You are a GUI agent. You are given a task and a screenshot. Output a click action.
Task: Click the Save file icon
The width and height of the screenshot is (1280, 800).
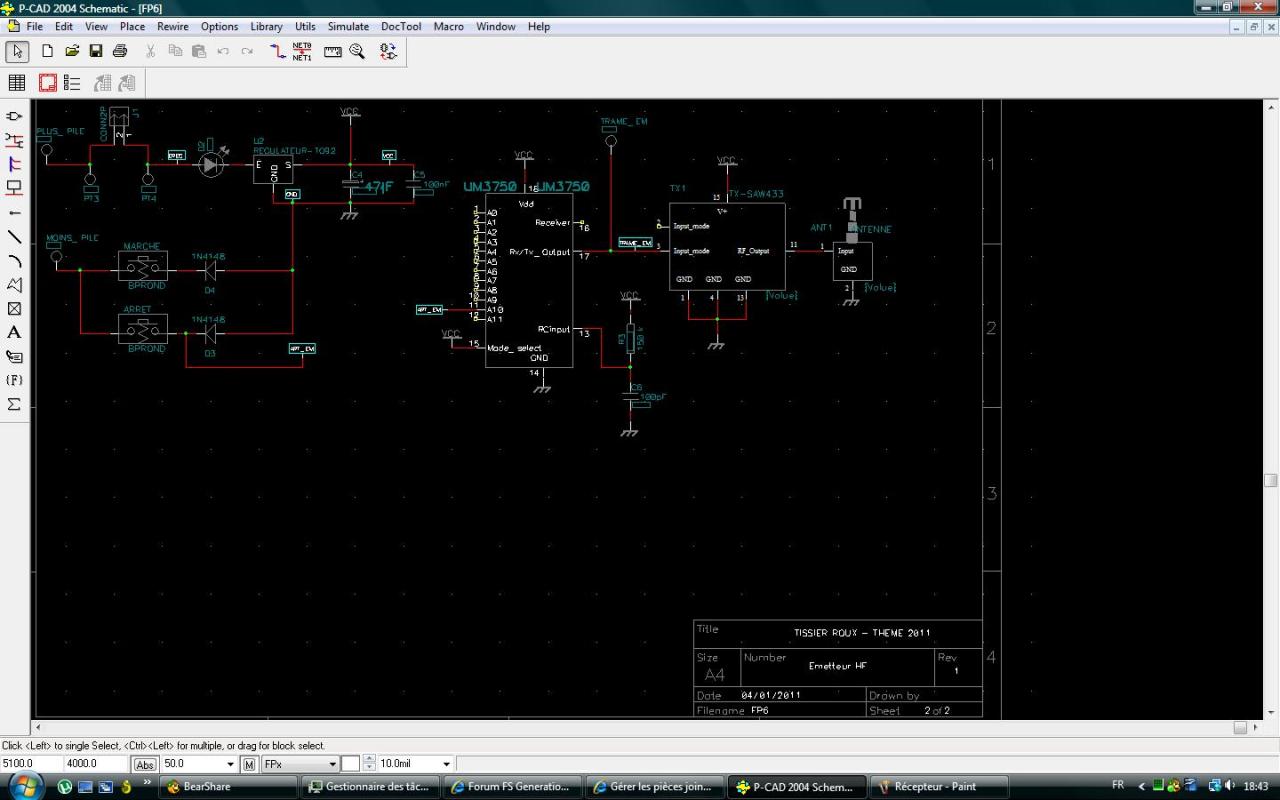coord(96,51)
